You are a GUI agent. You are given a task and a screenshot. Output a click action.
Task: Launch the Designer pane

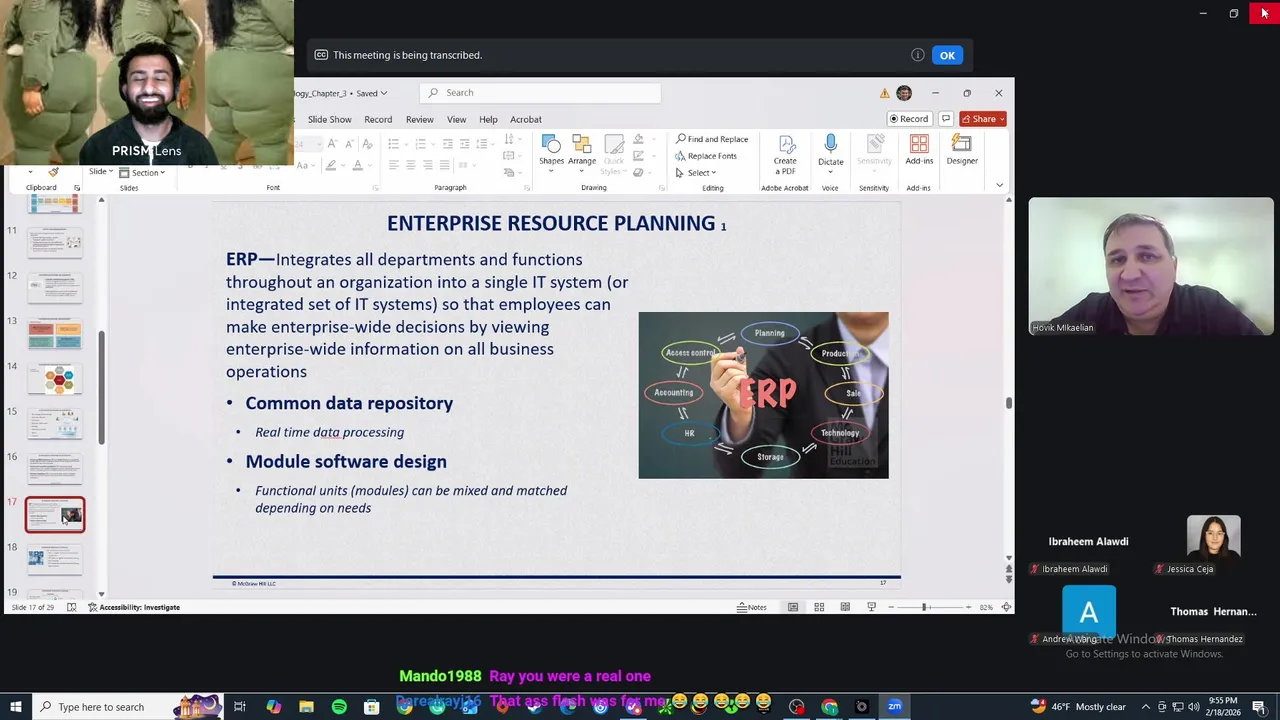(x=962, y=151)
